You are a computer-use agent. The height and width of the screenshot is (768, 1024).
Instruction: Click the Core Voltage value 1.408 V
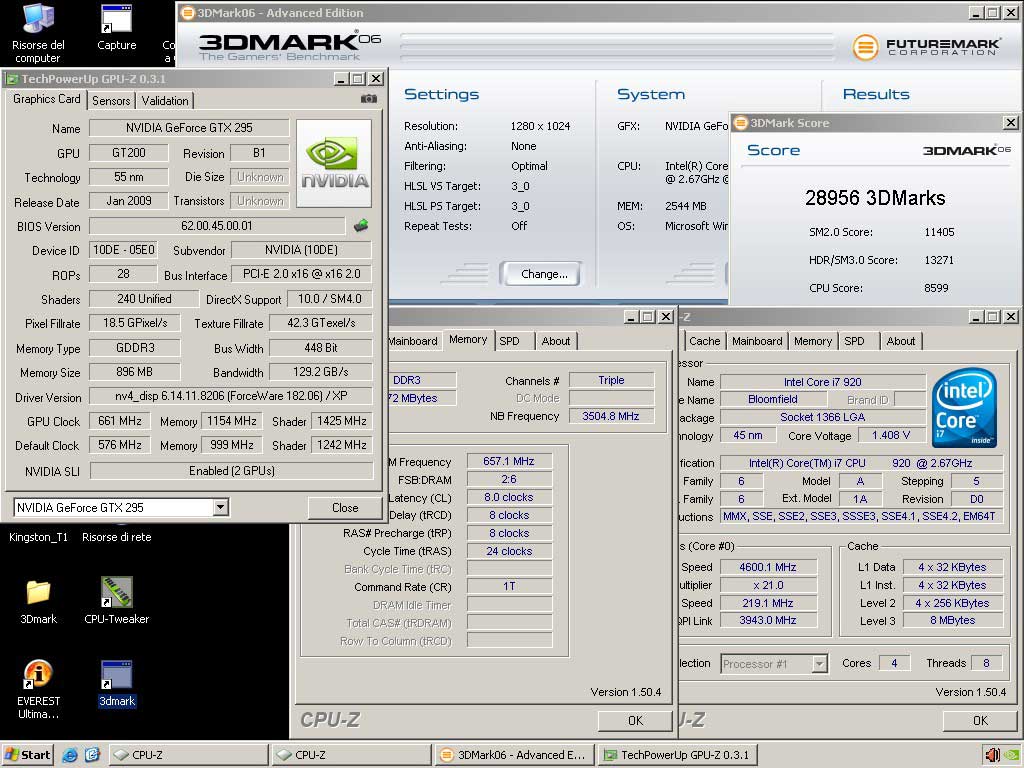pyautogui.click(x=891, y=435)
